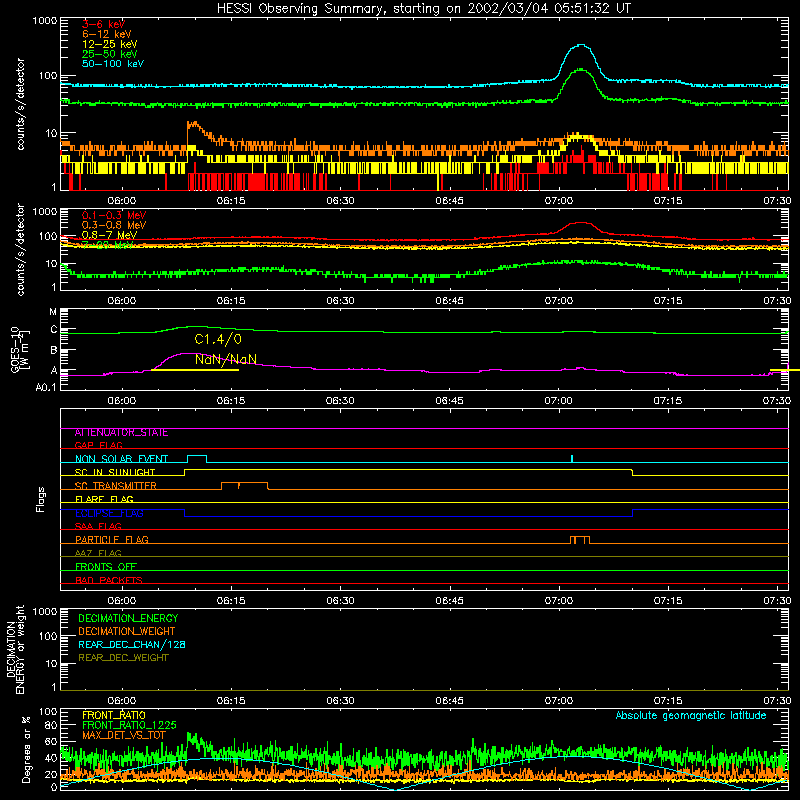This screenshot has width=800, height=800.
Task: Click the 0.3-0.8 MeV legend label
Action: click(114, 225)
